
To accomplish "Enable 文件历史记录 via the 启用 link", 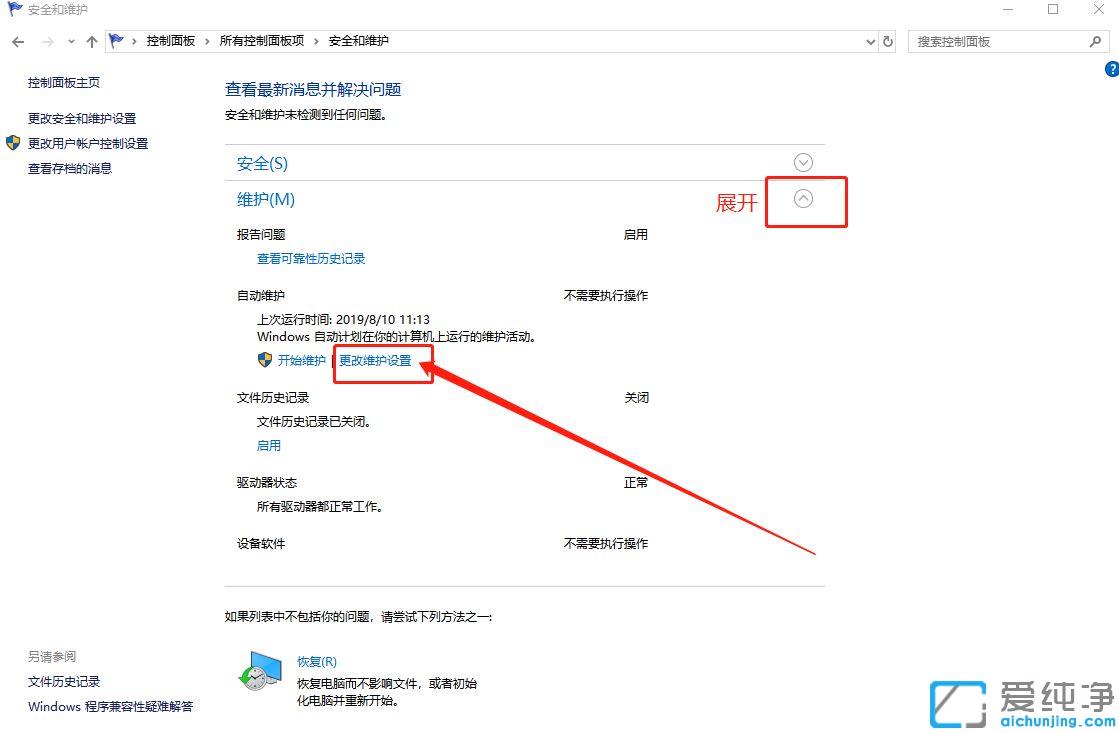I will coord(268,445).
